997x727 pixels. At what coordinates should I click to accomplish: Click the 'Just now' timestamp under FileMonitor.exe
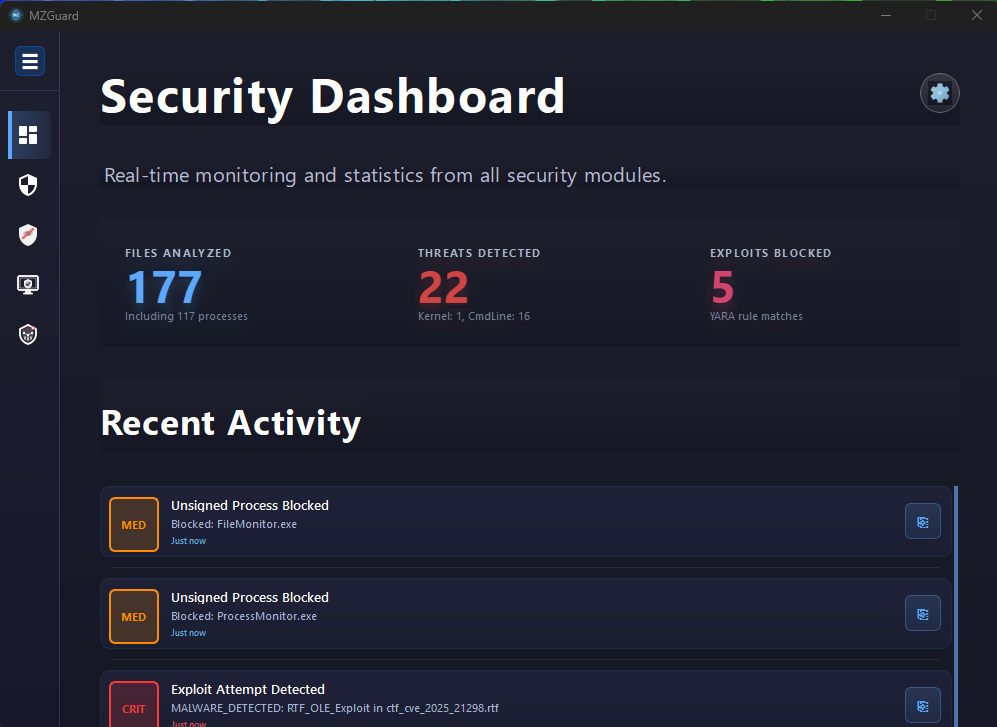pyautogui.click(x=188, y=540)
